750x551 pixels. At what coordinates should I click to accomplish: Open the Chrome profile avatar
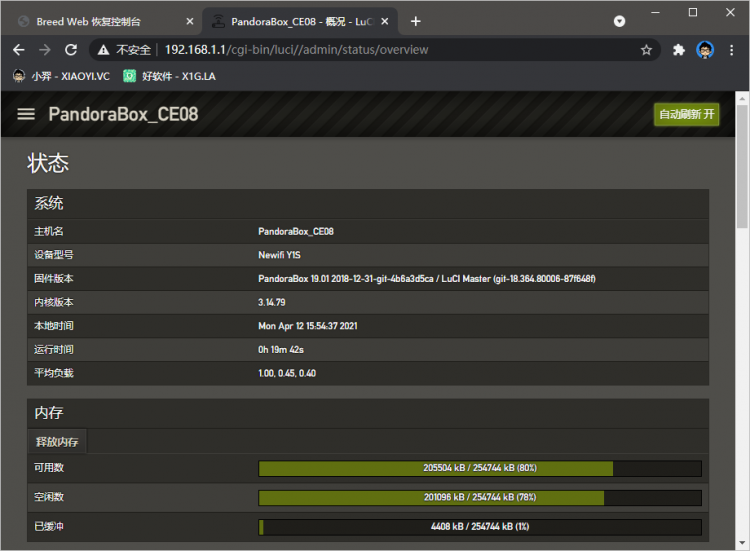[x=705, y=50]
